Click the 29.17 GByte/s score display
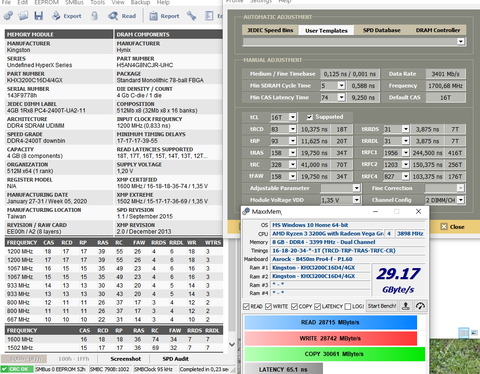This screenshot has width=480, height=374. tap(398, 280)
